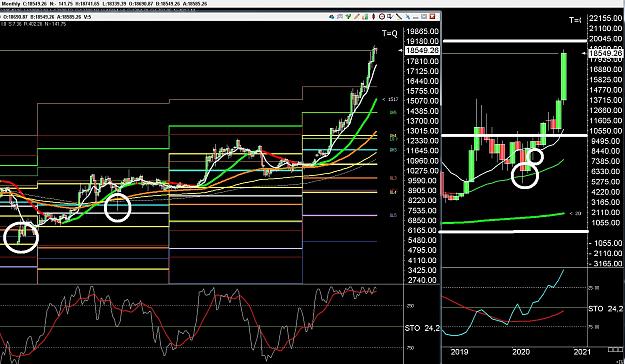The width and height of the screenshot is (625, 364).
Task: Click the 22155.00 label on right axis
Action: [x=605, y=18]
